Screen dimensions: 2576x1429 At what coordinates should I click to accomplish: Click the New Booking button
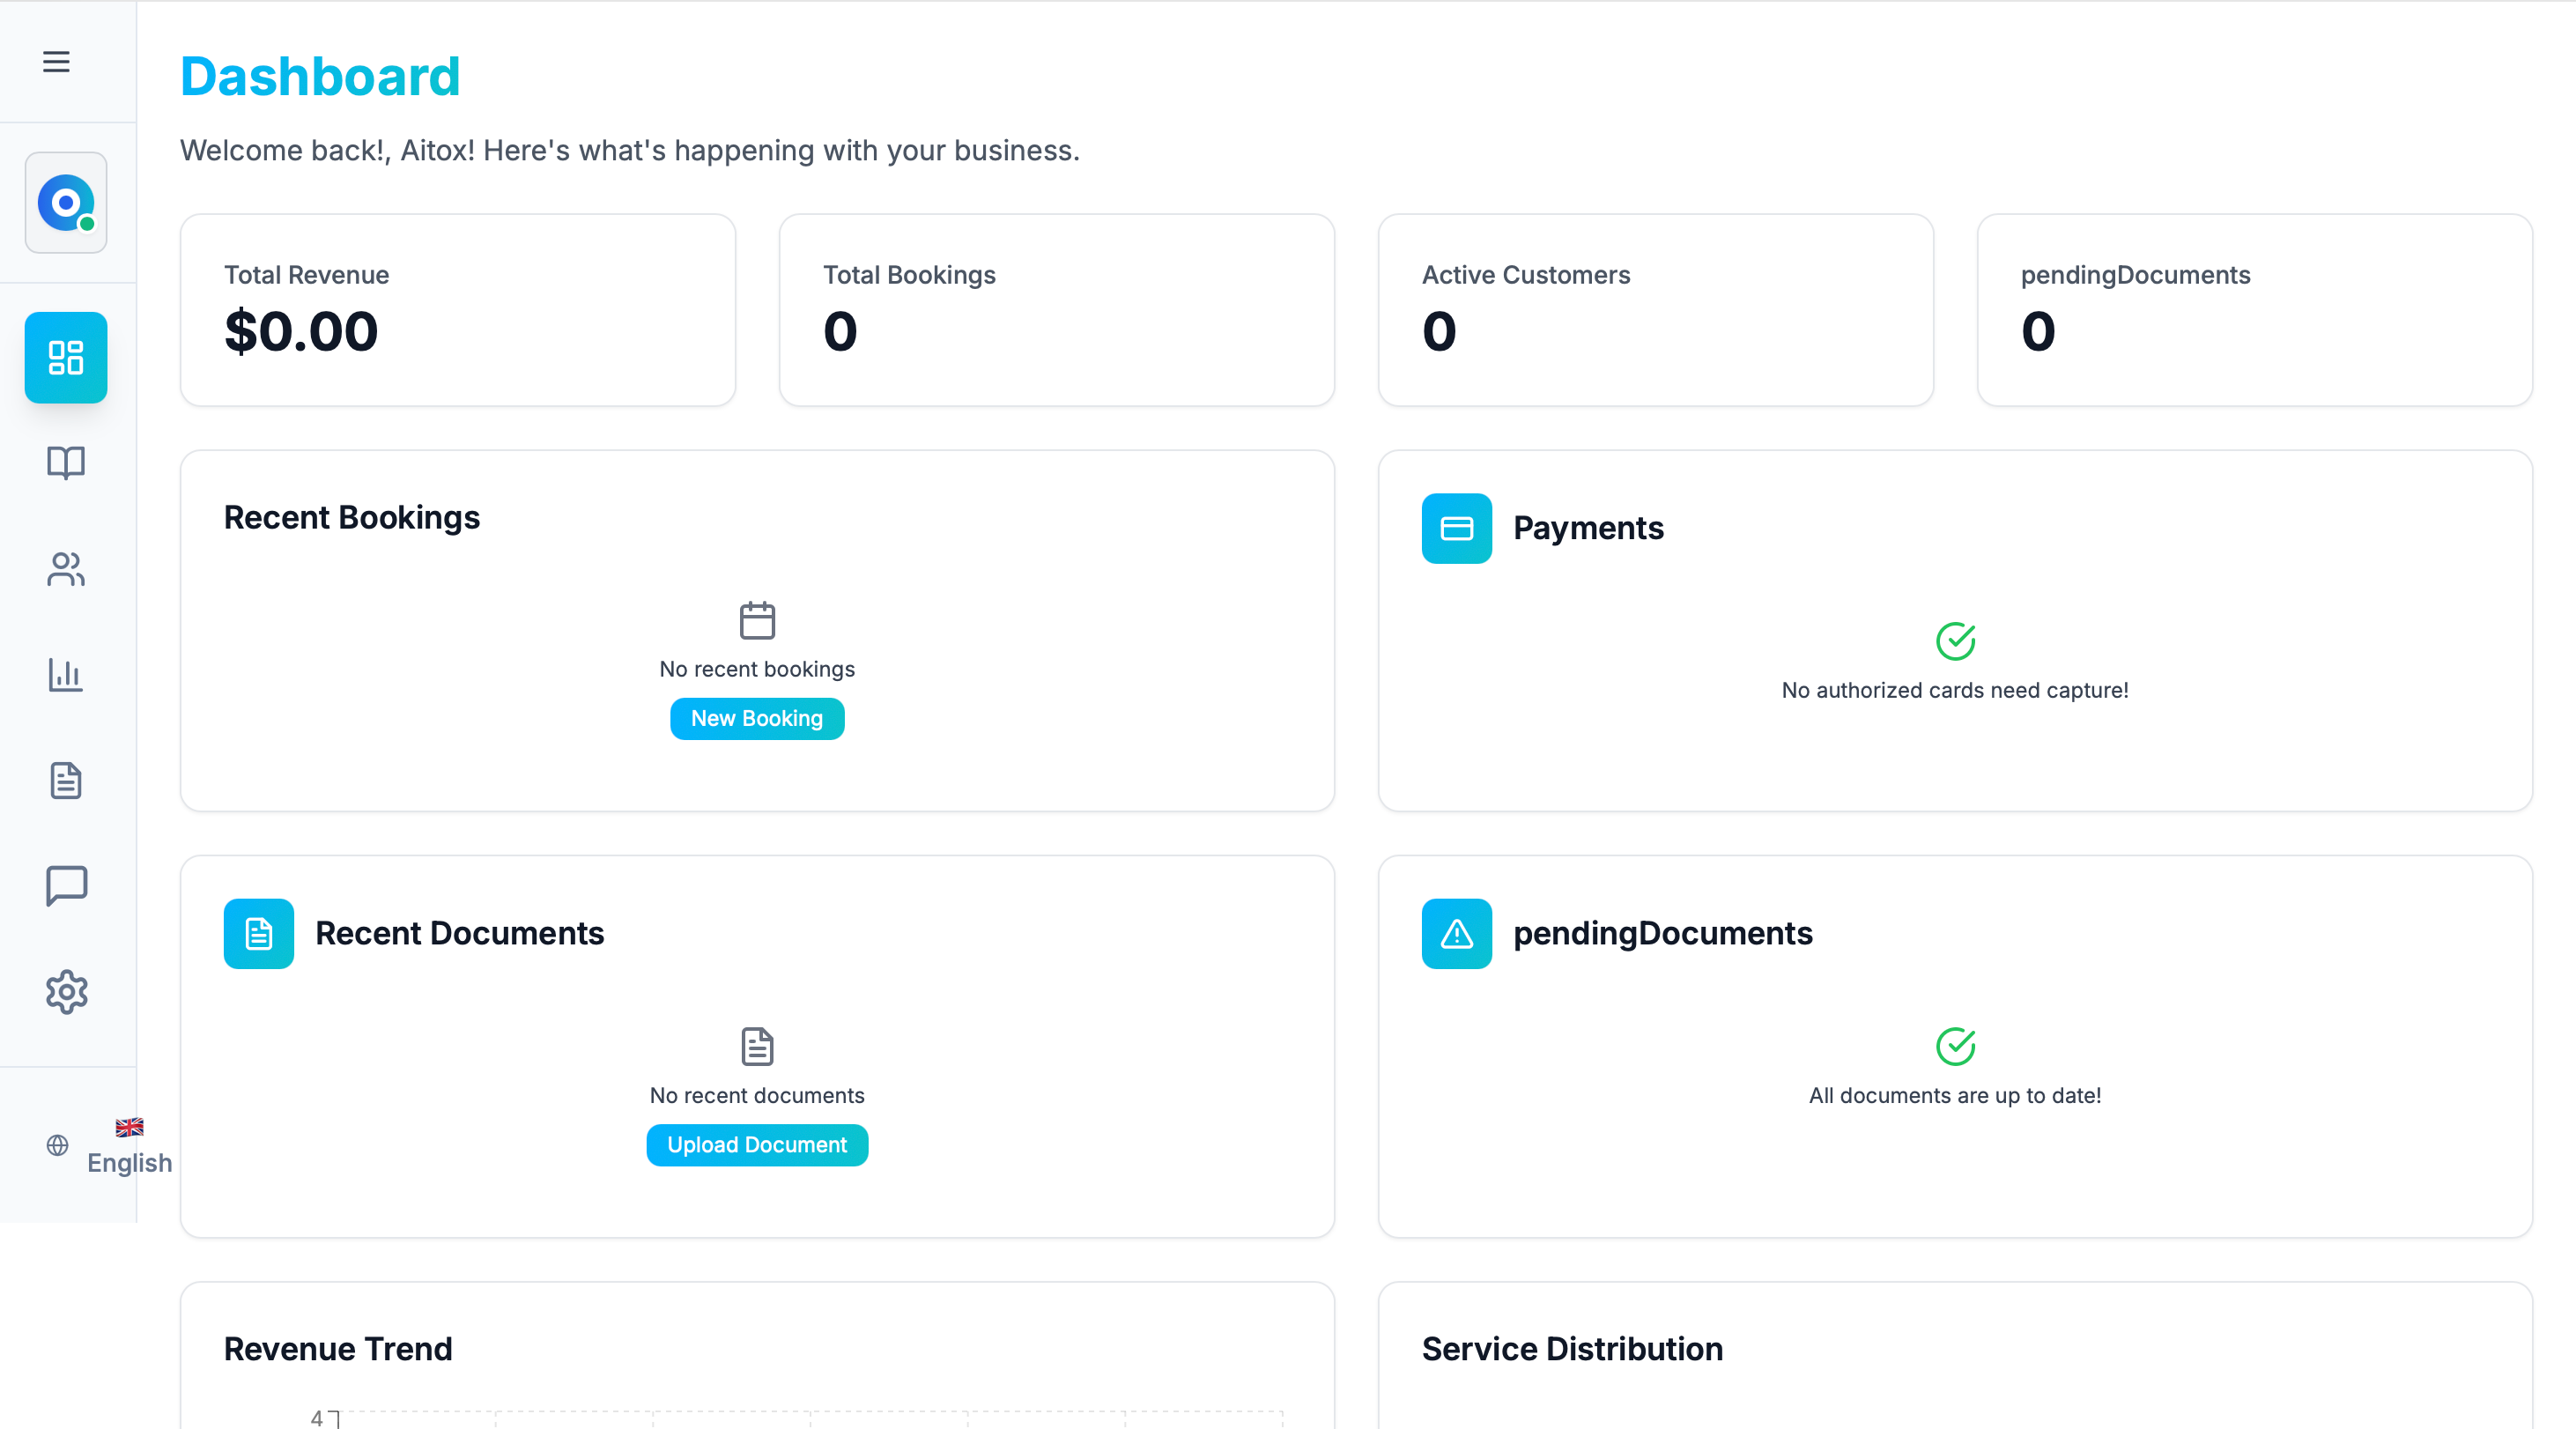click(757, 719)
